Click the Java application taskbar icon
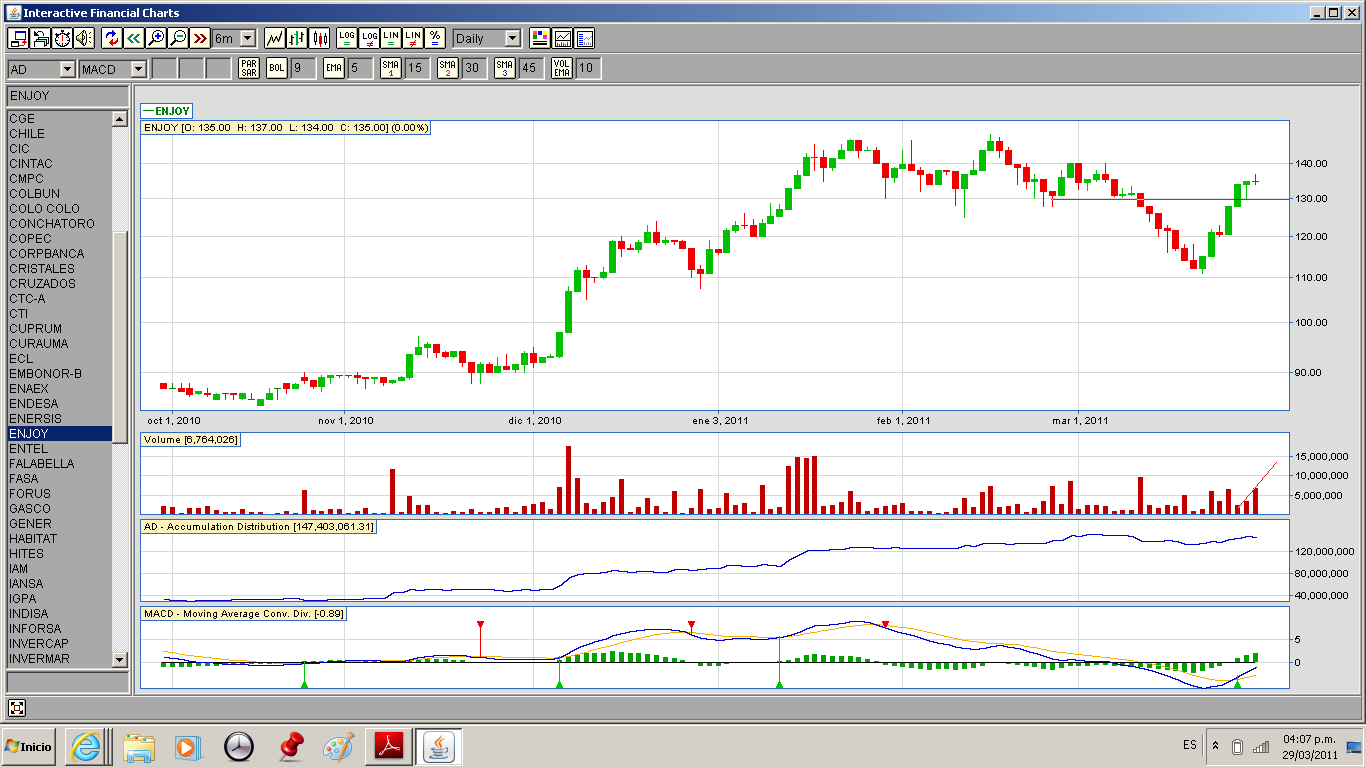The width and height of the screenshot is (1366, 768). 438,746
